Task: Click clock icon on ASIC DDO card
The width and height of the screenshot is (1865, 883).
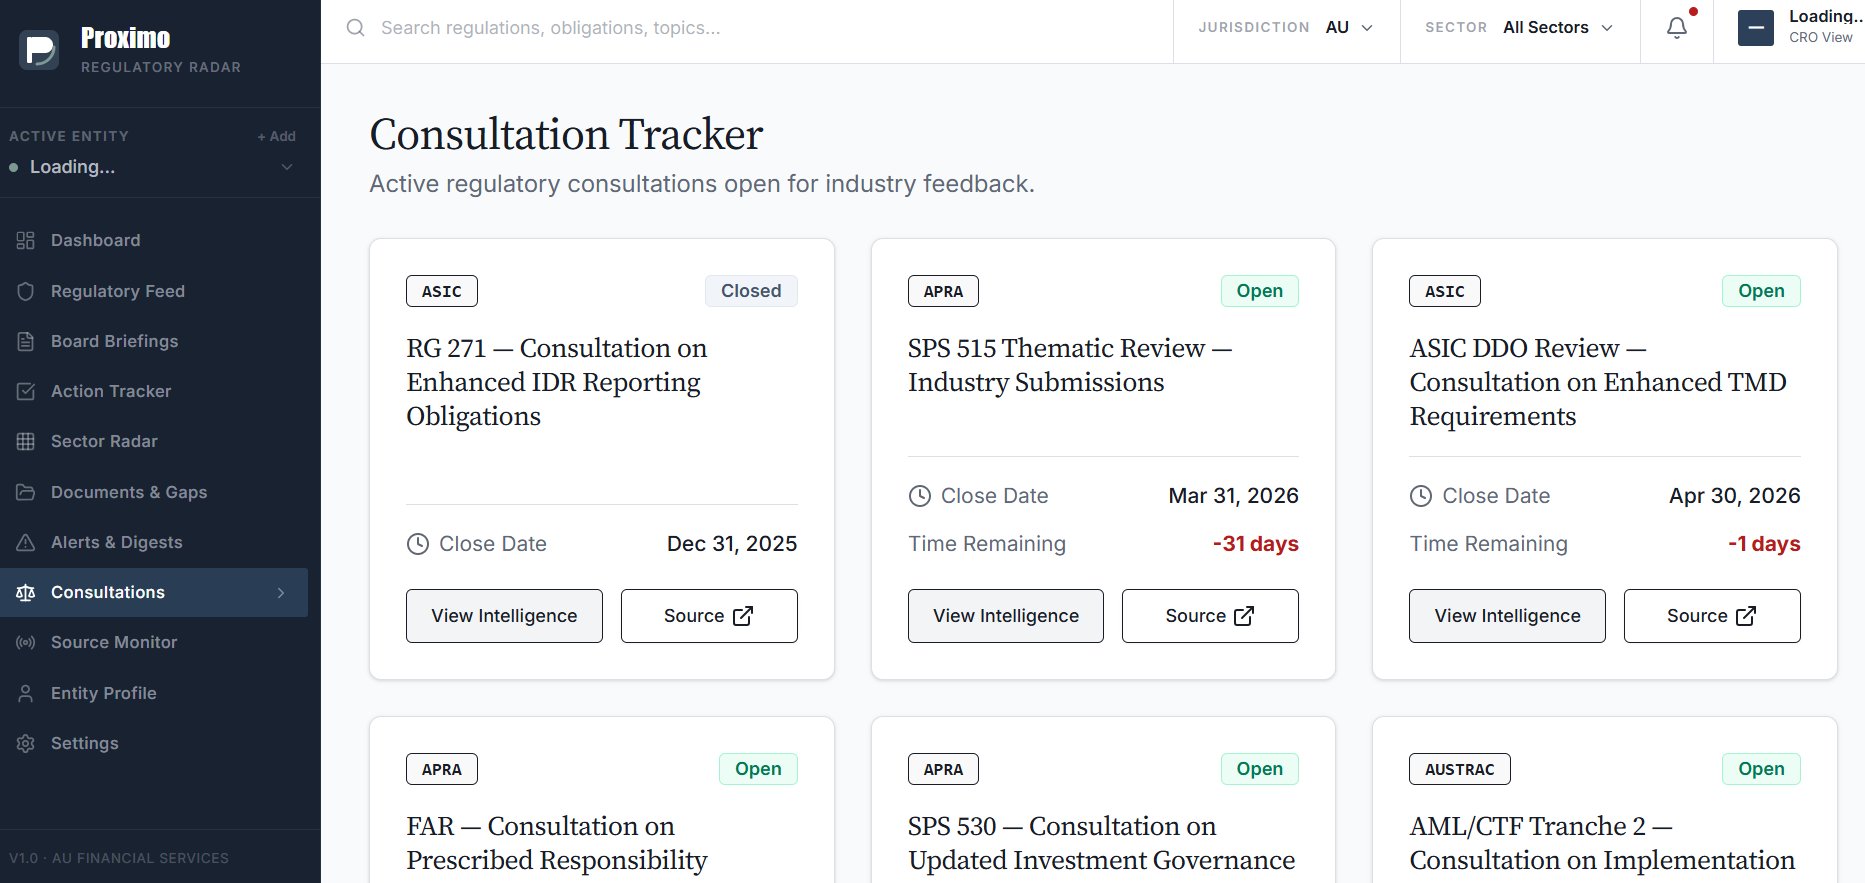Action: [x=1420, y=496]
